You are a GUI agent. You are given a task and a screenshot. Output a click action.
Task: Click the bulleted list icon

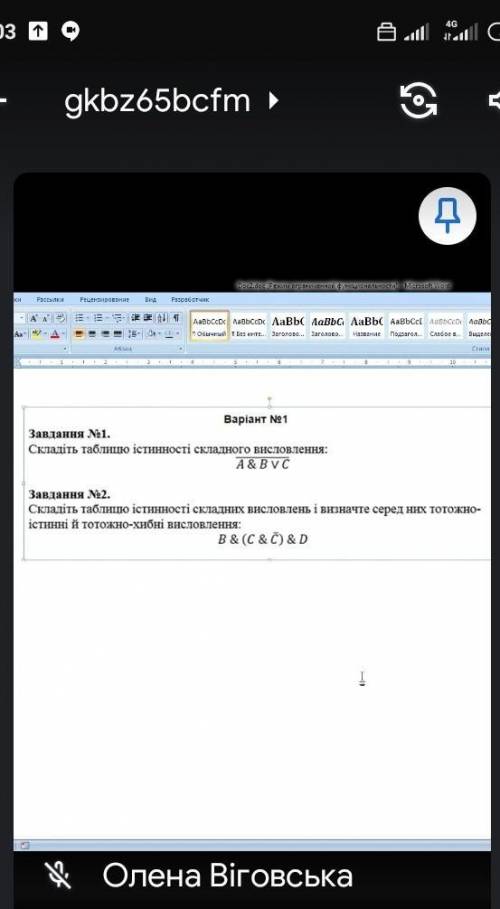tap(81, 318)
